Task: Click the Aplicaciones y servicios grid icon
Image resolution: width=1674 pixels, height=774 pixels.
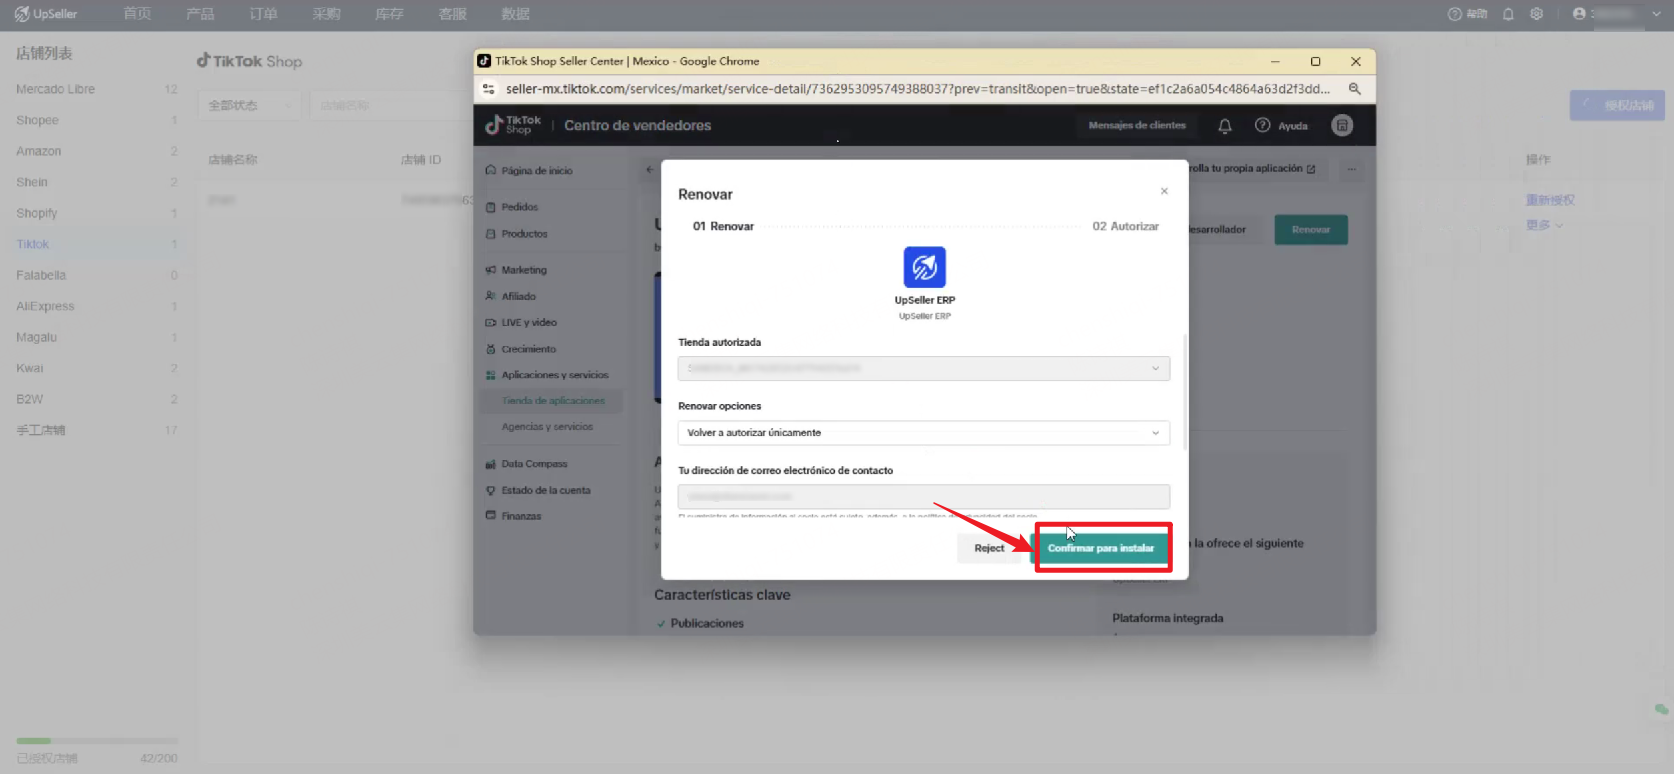Action: point(491,375)
